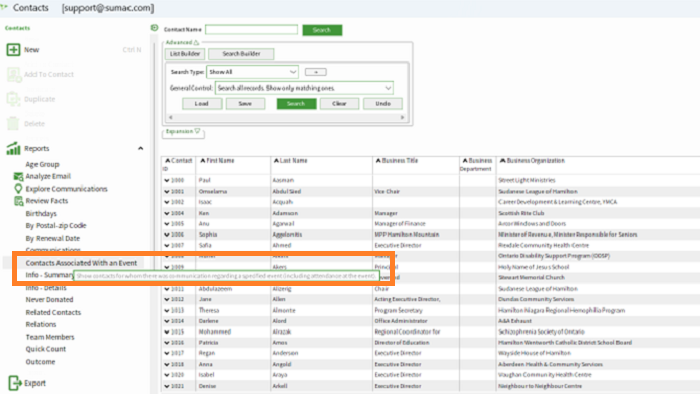Click the Export icon
This screenshot has width=700, height=394.
(x=15, y=383)
